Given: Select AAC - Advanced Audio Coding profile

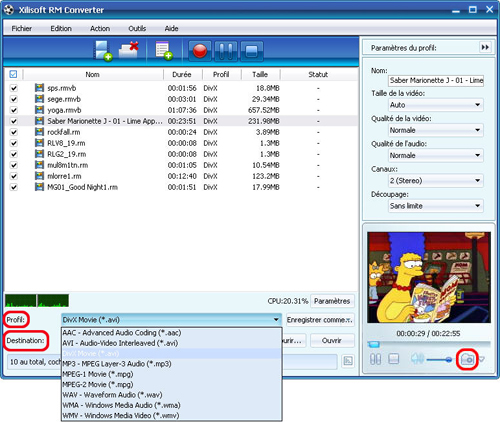Looking at the screenshot, I should (172, 333).
